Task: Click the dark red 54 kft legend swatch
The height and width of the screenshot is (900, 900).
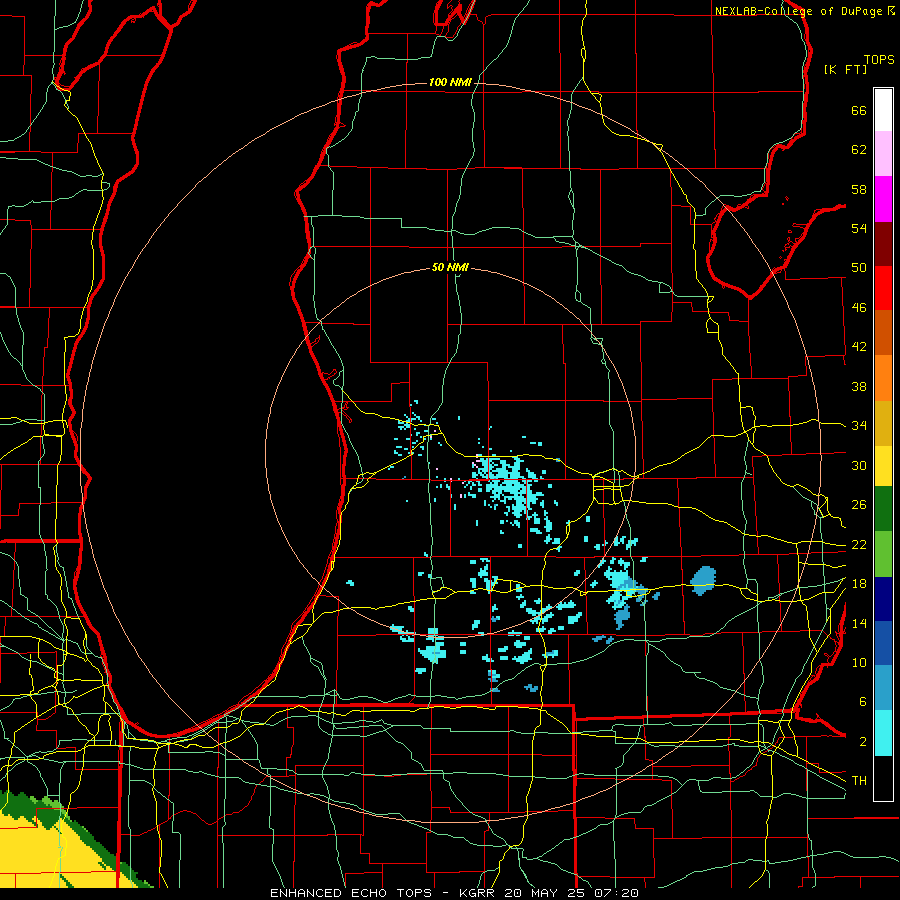Action: pyautogui.click(x=883, y=244)
